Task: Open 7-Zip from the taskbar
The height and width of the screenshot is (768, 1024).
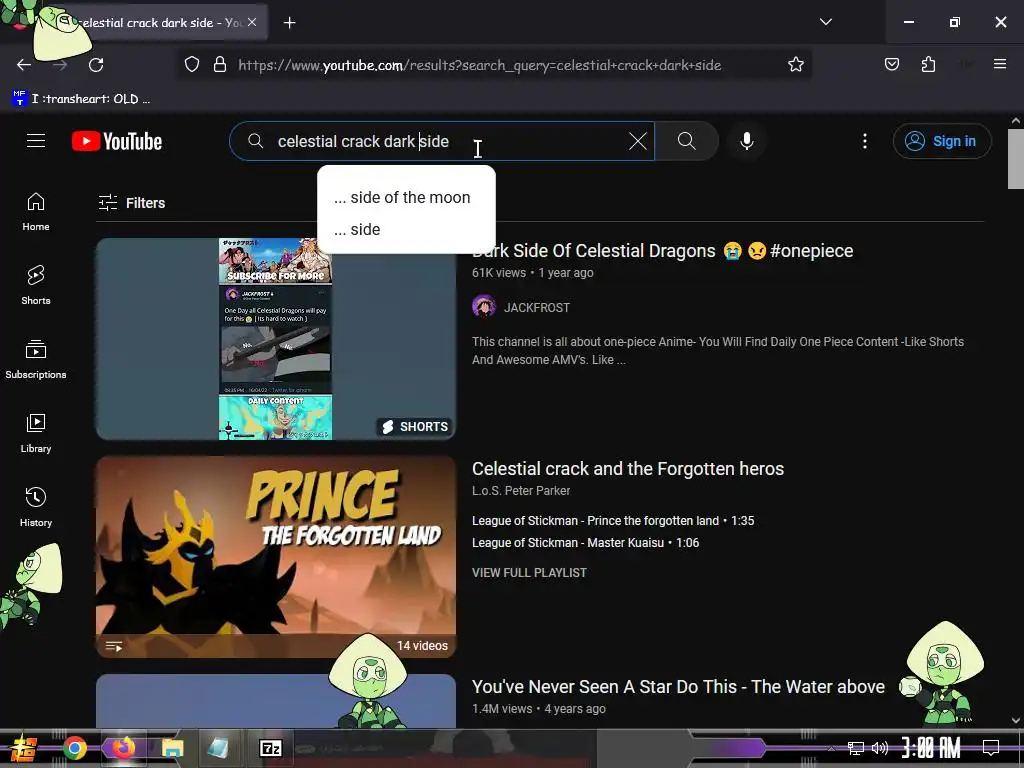Action: 270,748
